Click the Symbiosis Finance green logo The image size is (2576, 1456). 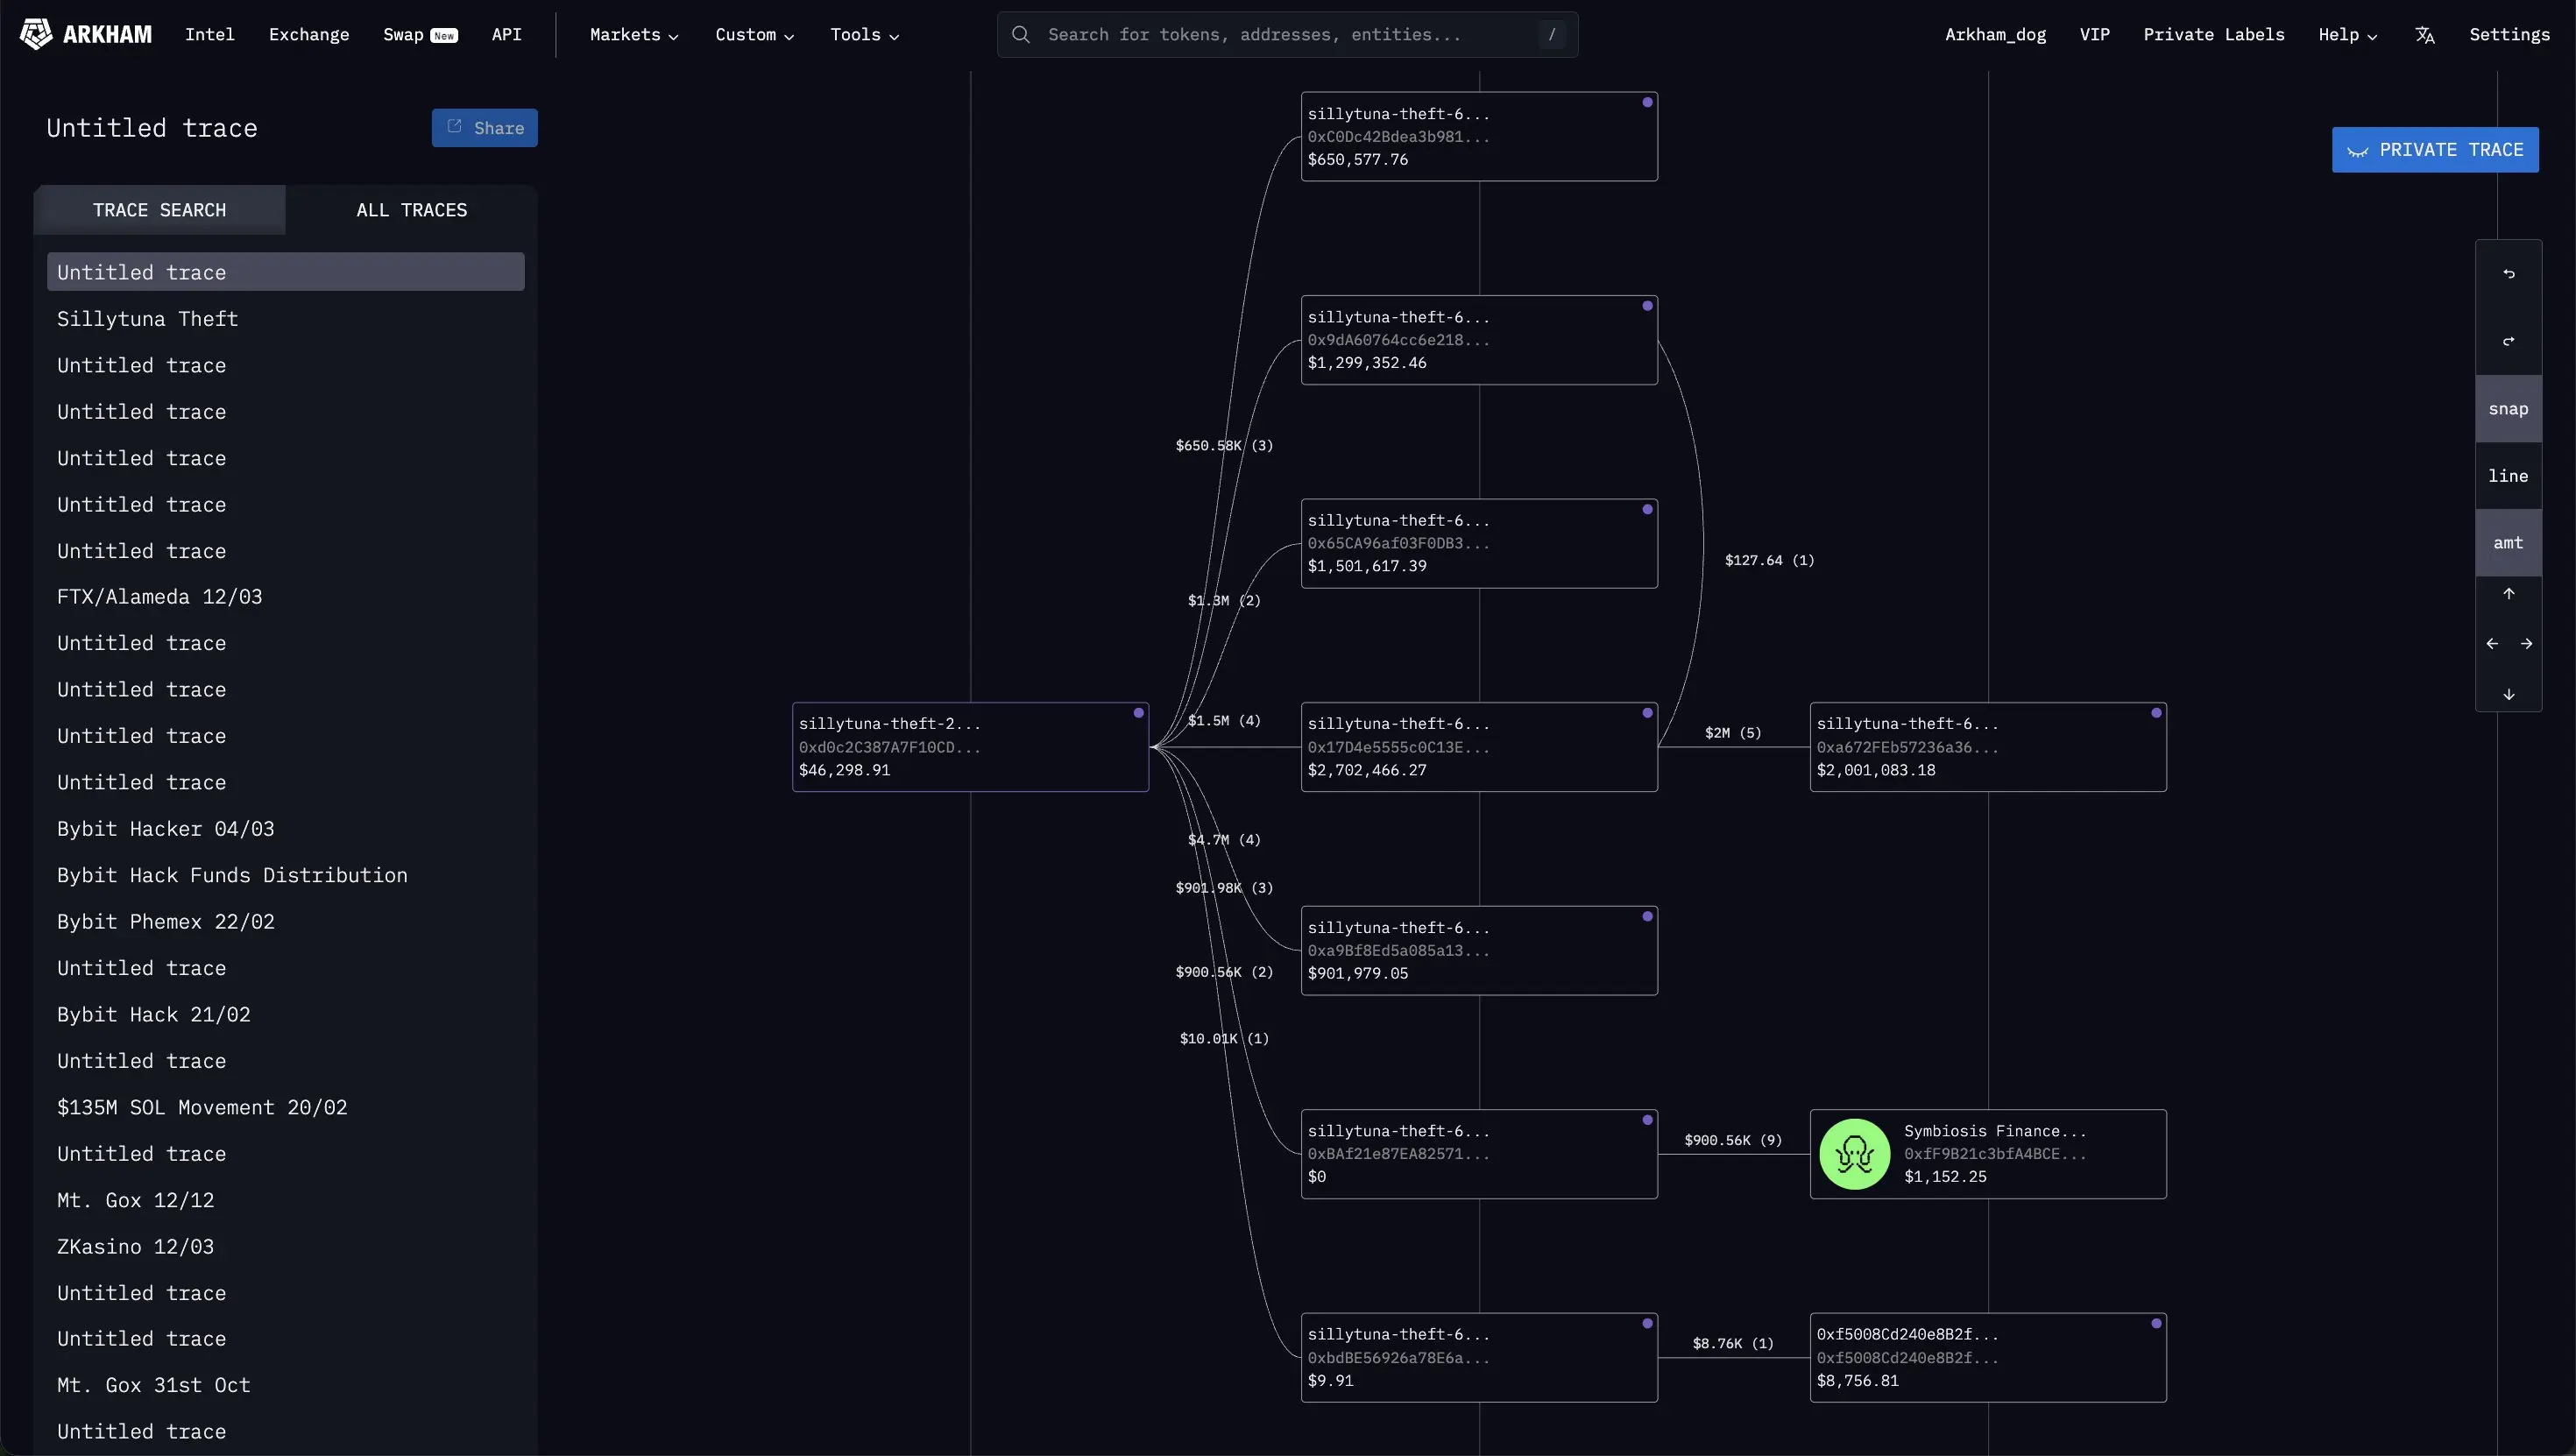[1854, 1154]
